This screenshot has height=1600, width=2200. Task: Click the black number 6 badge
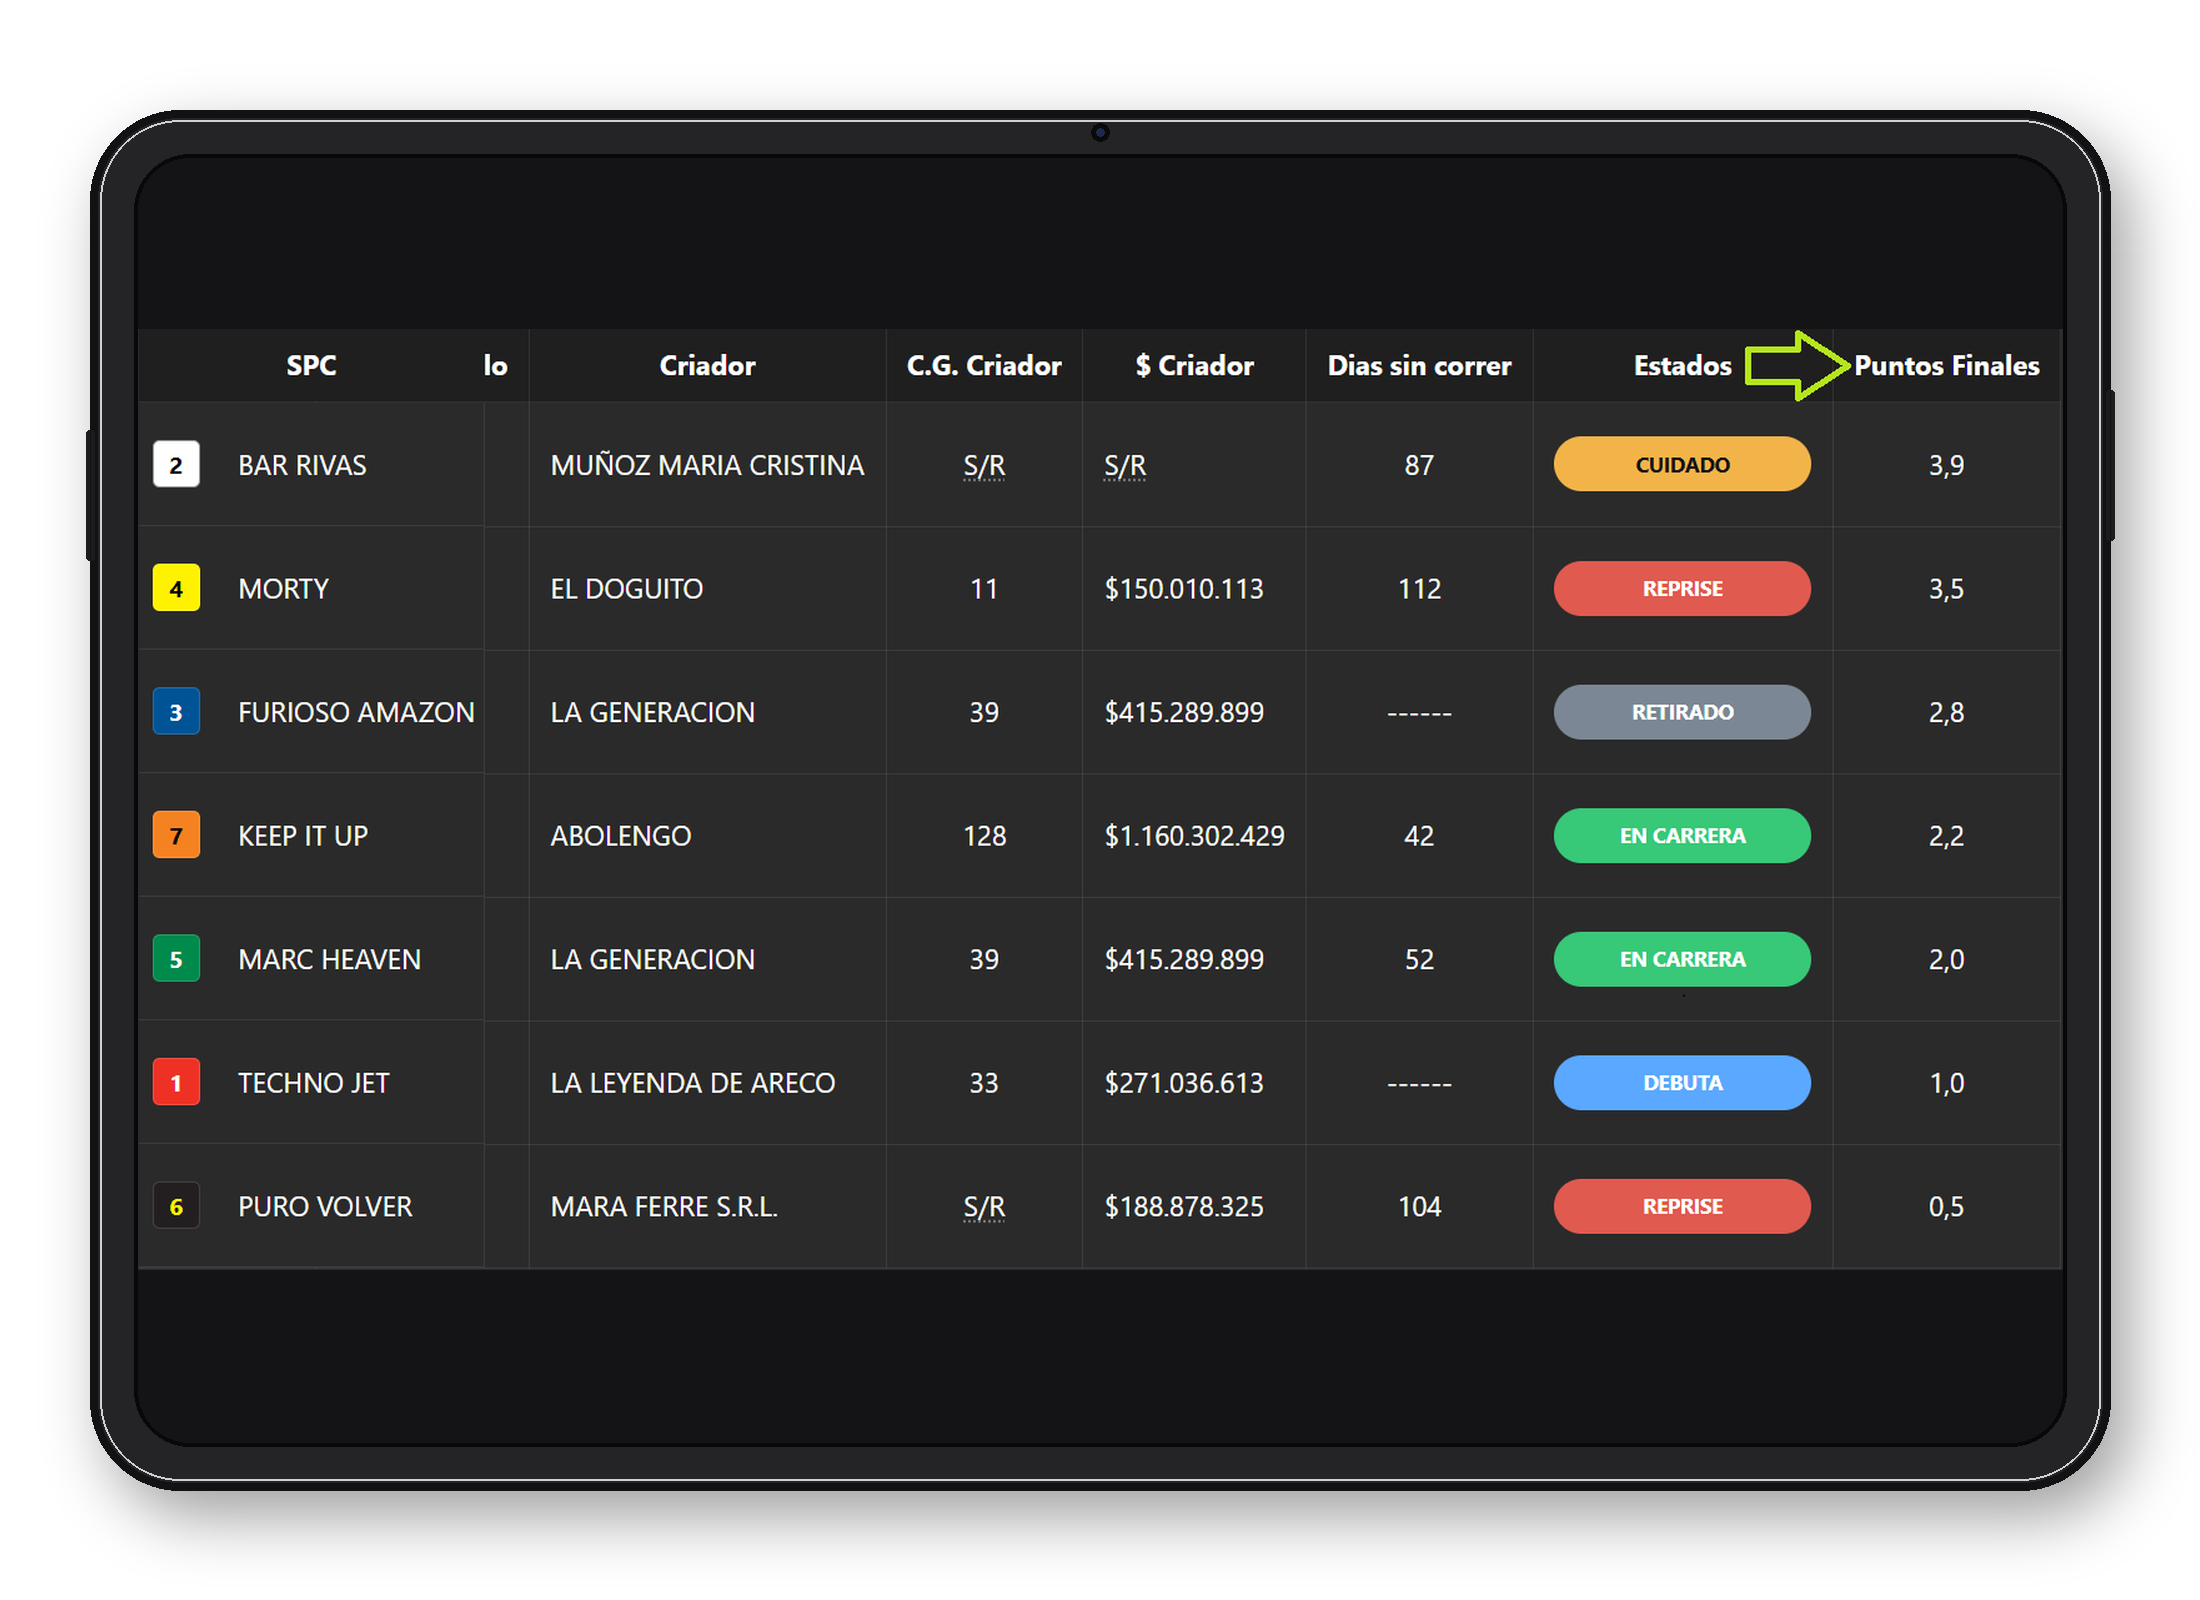[176, 1206]
